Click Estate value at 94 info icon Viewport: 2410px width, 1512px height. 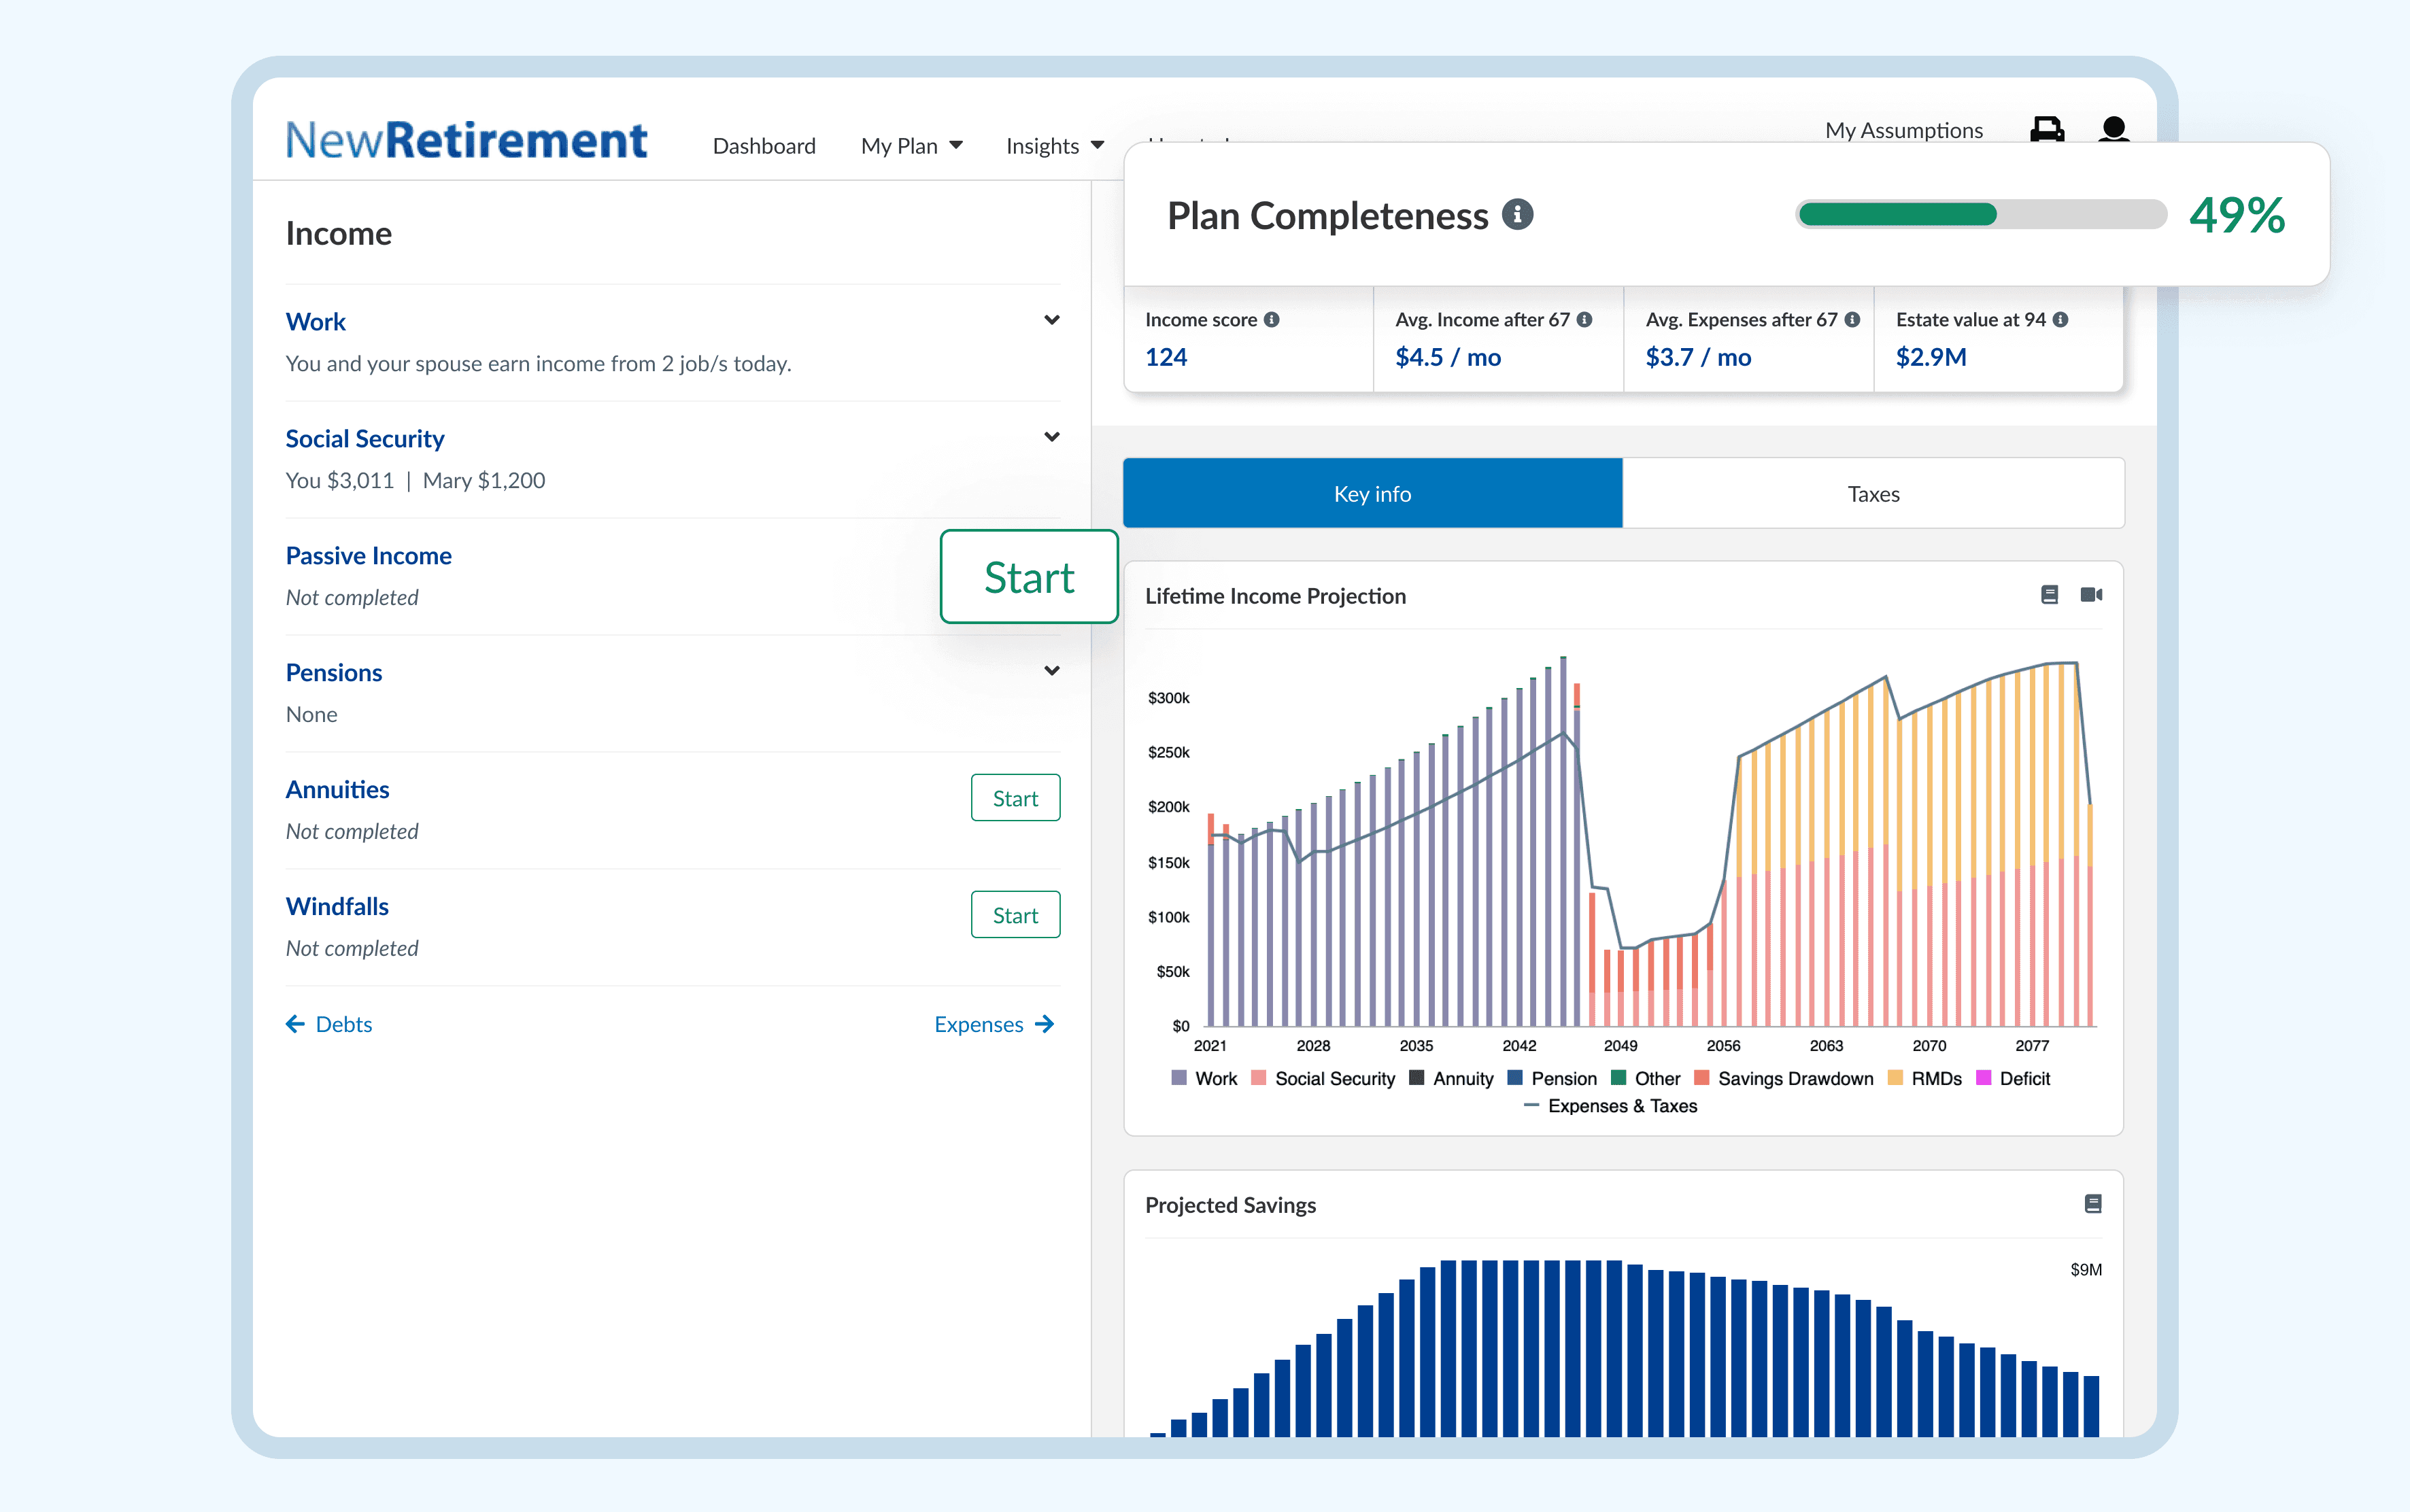(x=2061, y=320)
